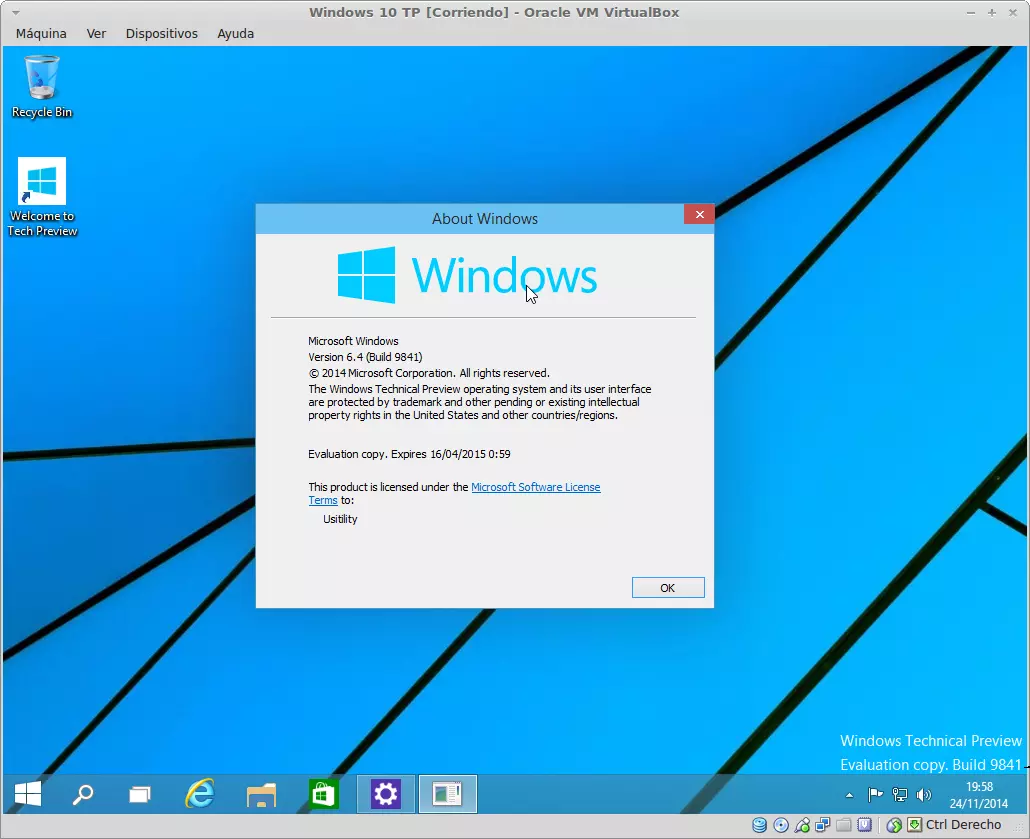The width and height of the screenshot is (1030, 839).
Task: Open the Ayuda menu
Action: pyautogui.click(x=235, y=33)
